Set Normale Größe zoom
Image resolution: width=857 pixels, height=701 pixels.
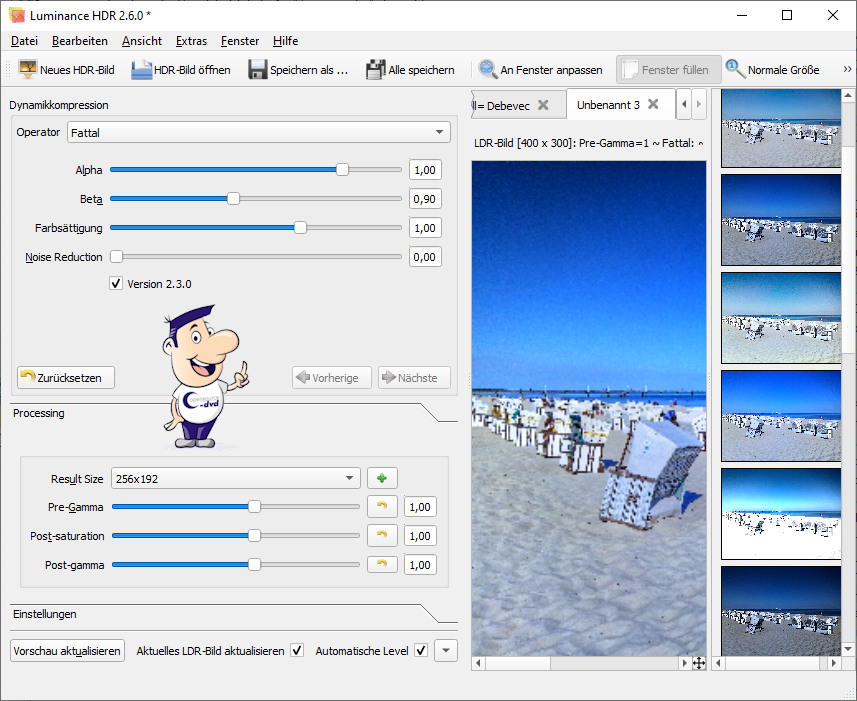pyautogui.click(x=735, y=70)
